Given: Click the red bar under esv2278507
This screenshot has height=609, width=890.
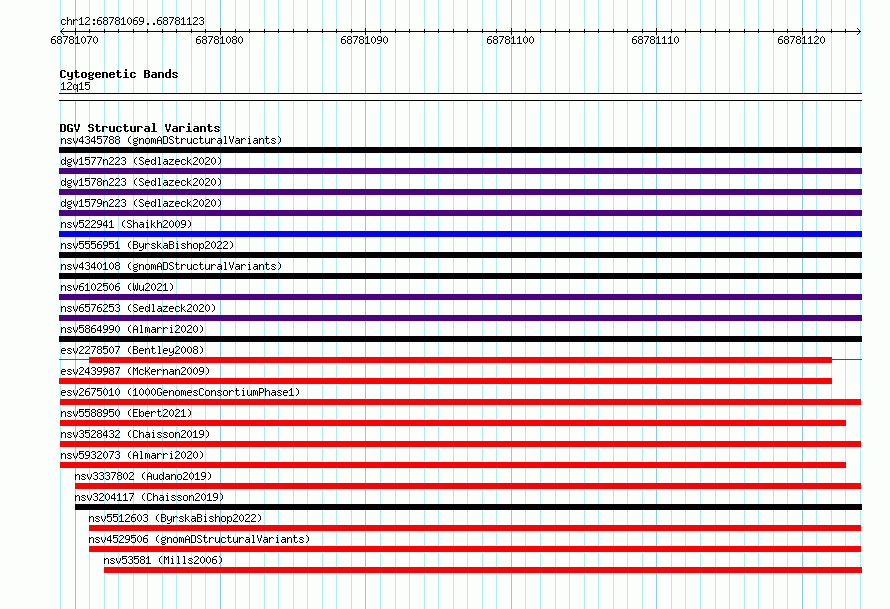Looking at the screenshot, I should [x=460, y=360].
